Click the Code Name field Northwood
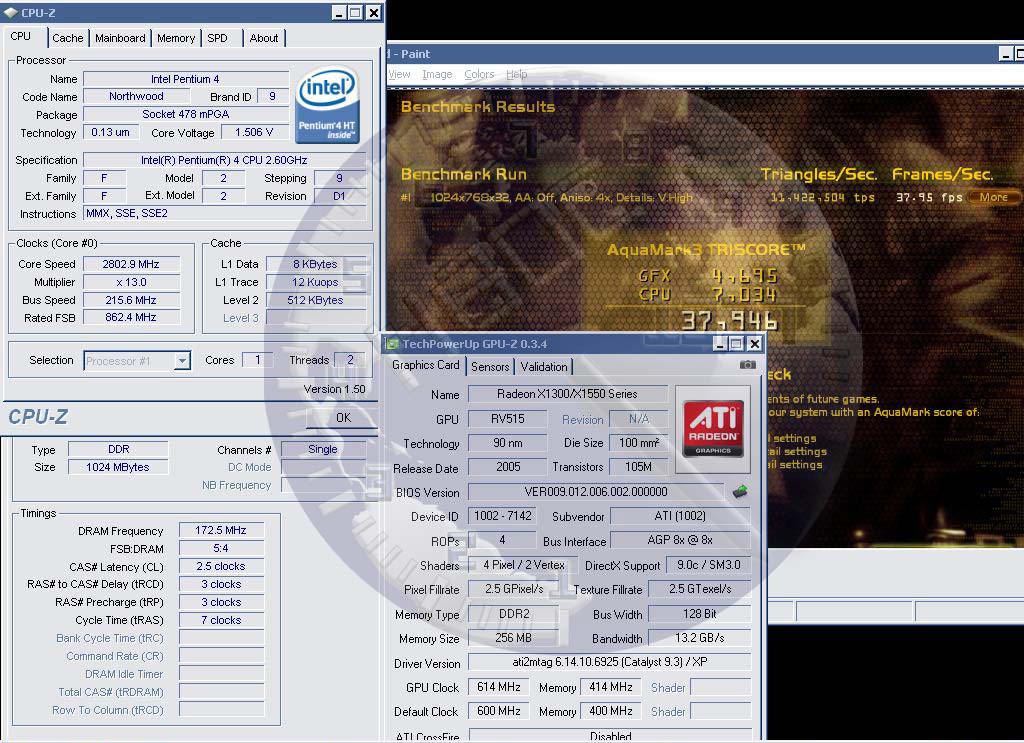The width and height of the screenshot is (1024, 743). (x=136, y=96)
